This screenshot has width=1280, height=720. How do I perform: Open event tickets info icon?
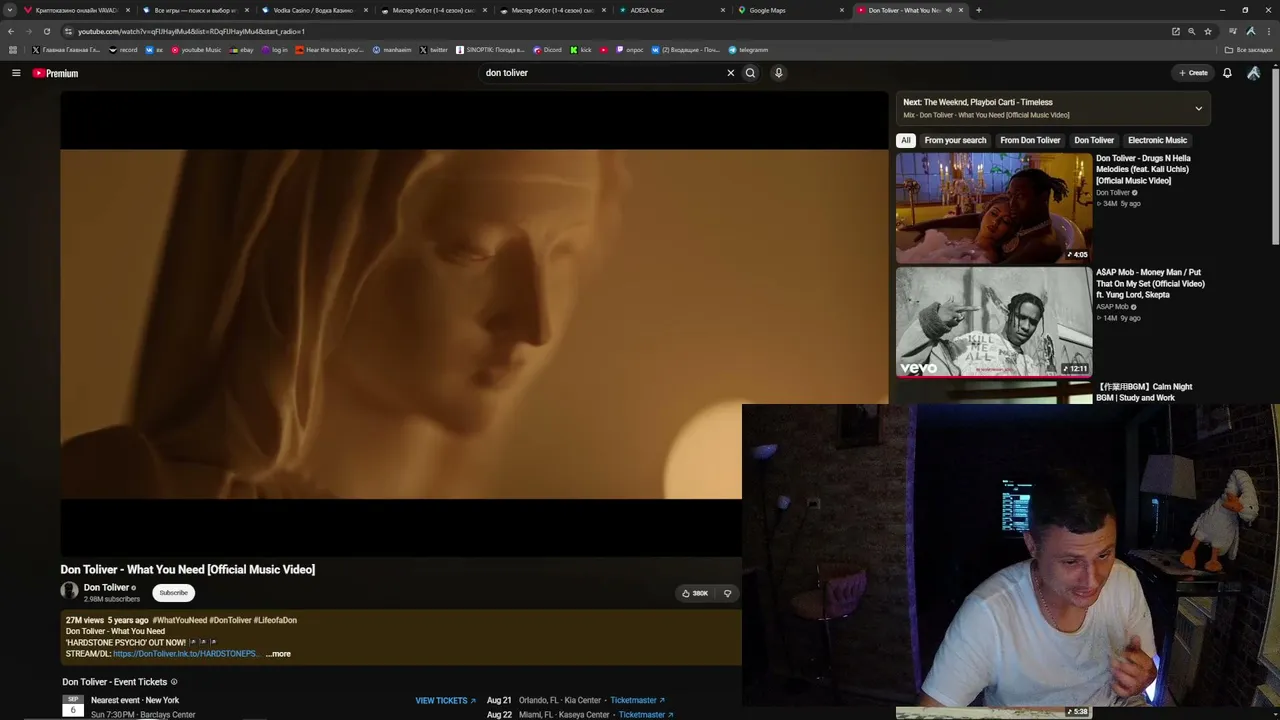coord(174,682)
